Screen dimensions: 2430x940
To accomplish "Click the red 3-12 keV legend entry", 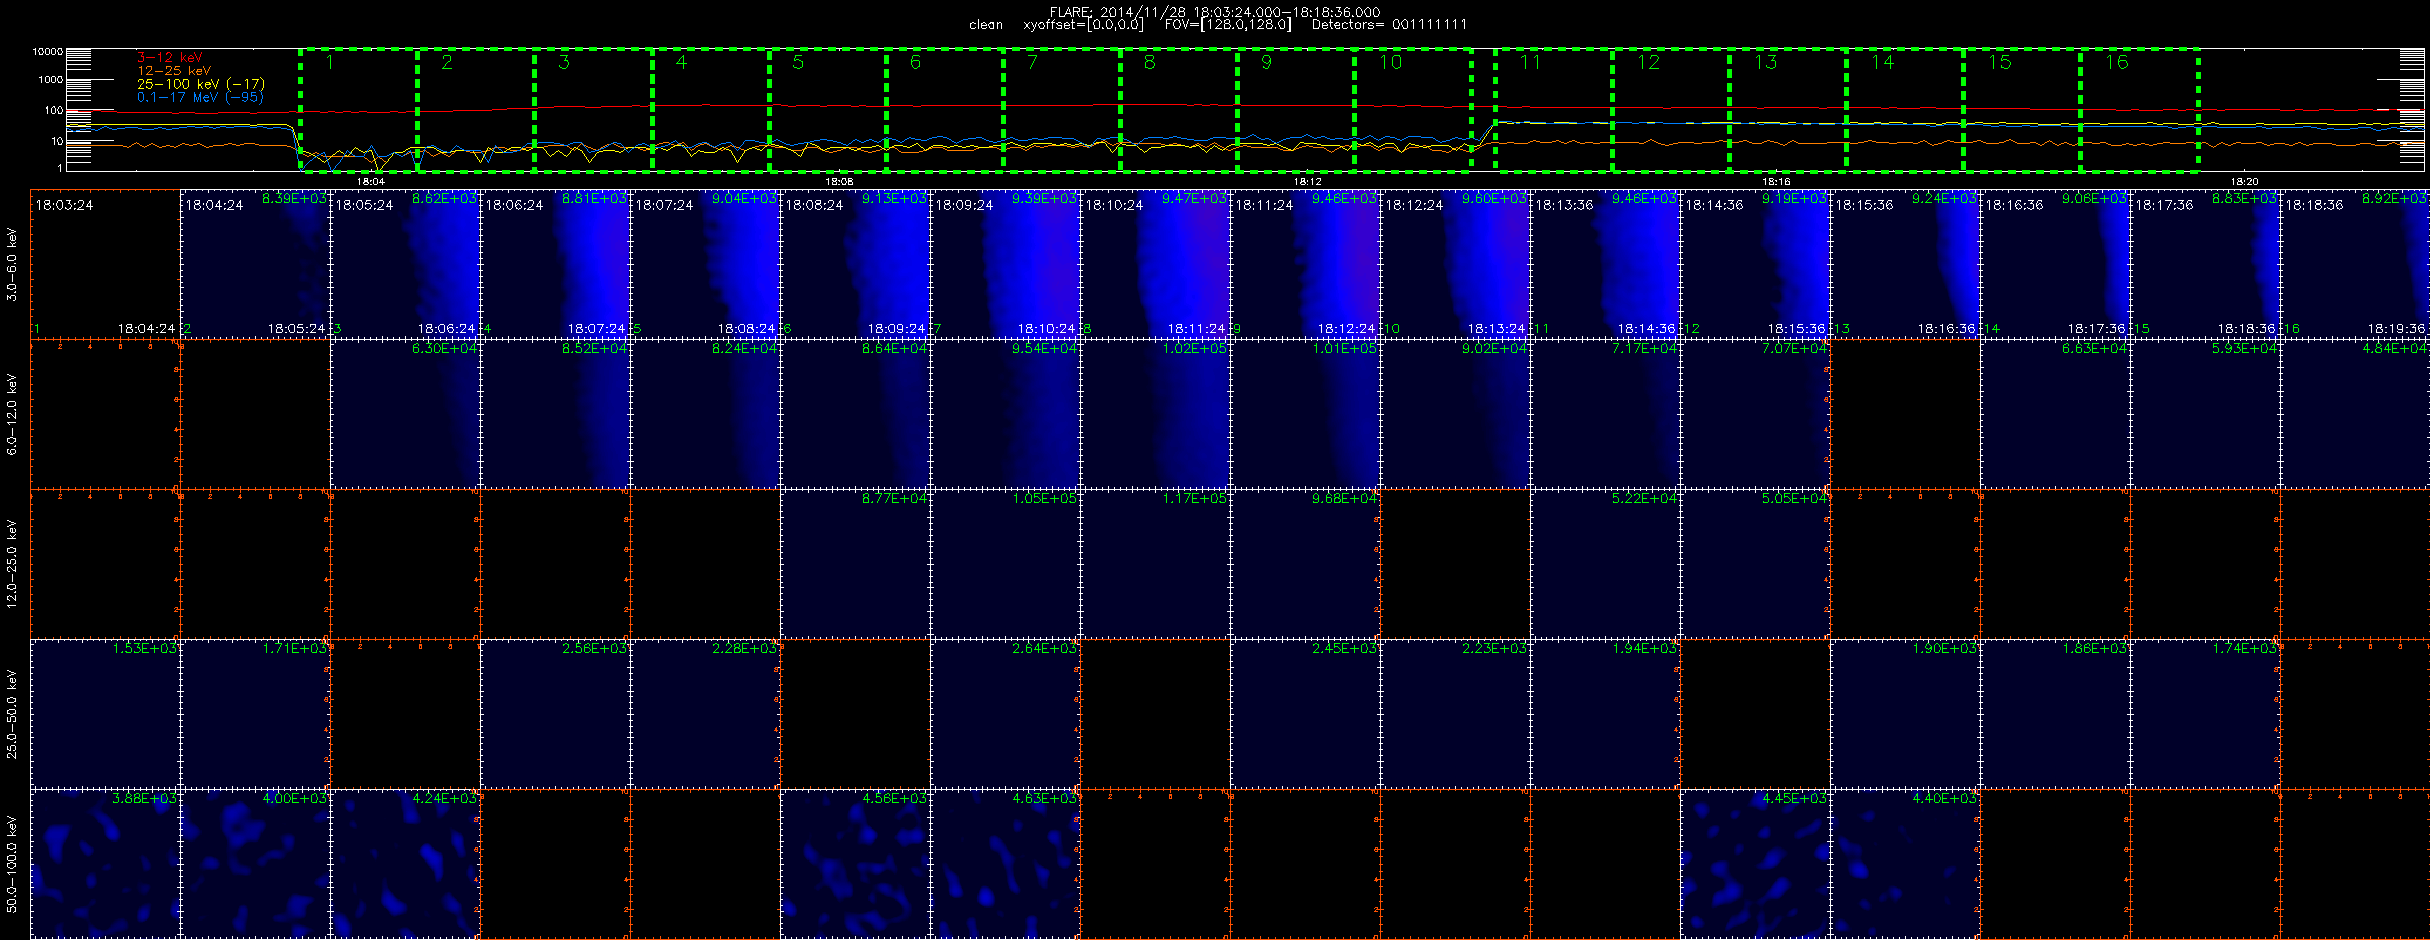I will click(169, 57).
